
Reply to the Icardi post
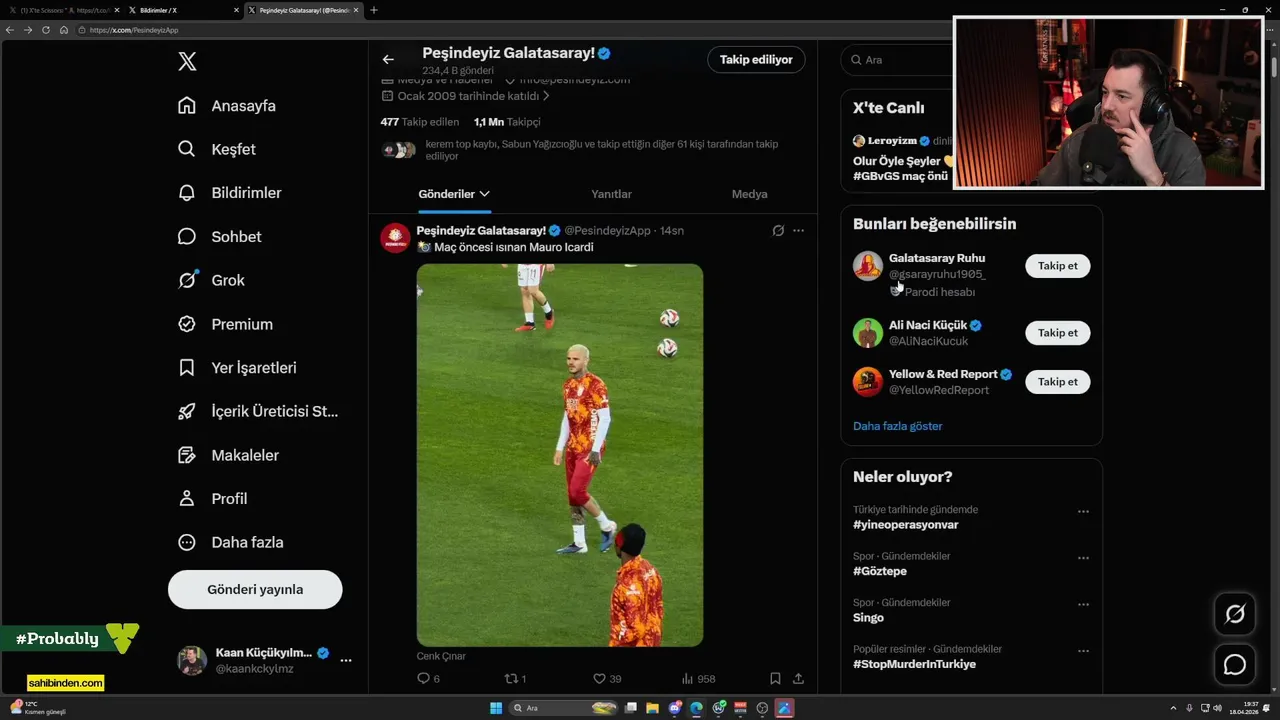pyautogui.click(x=423, y=678)
